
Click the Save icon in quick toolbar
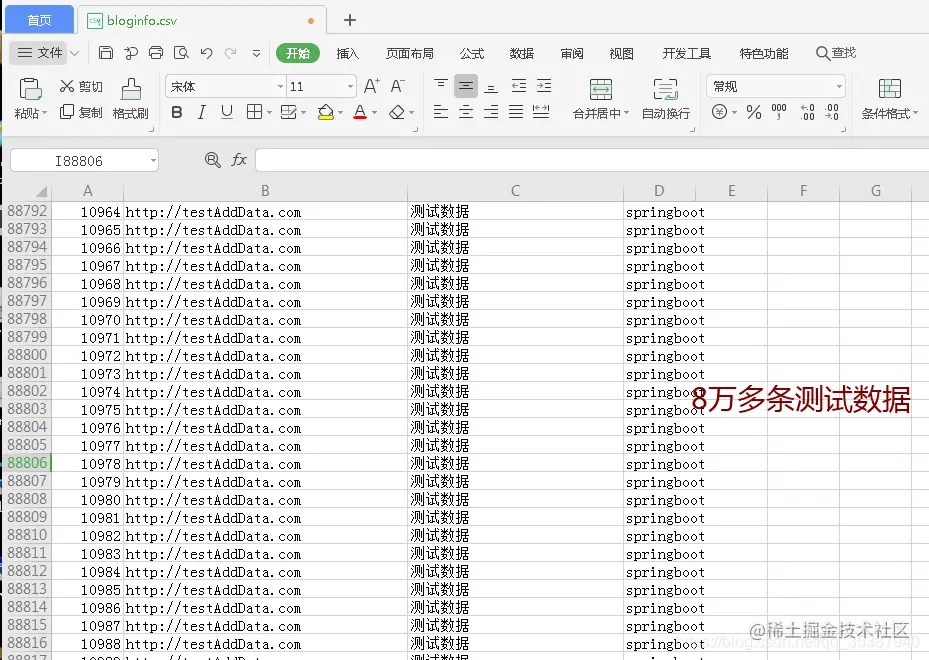(106, 53)
